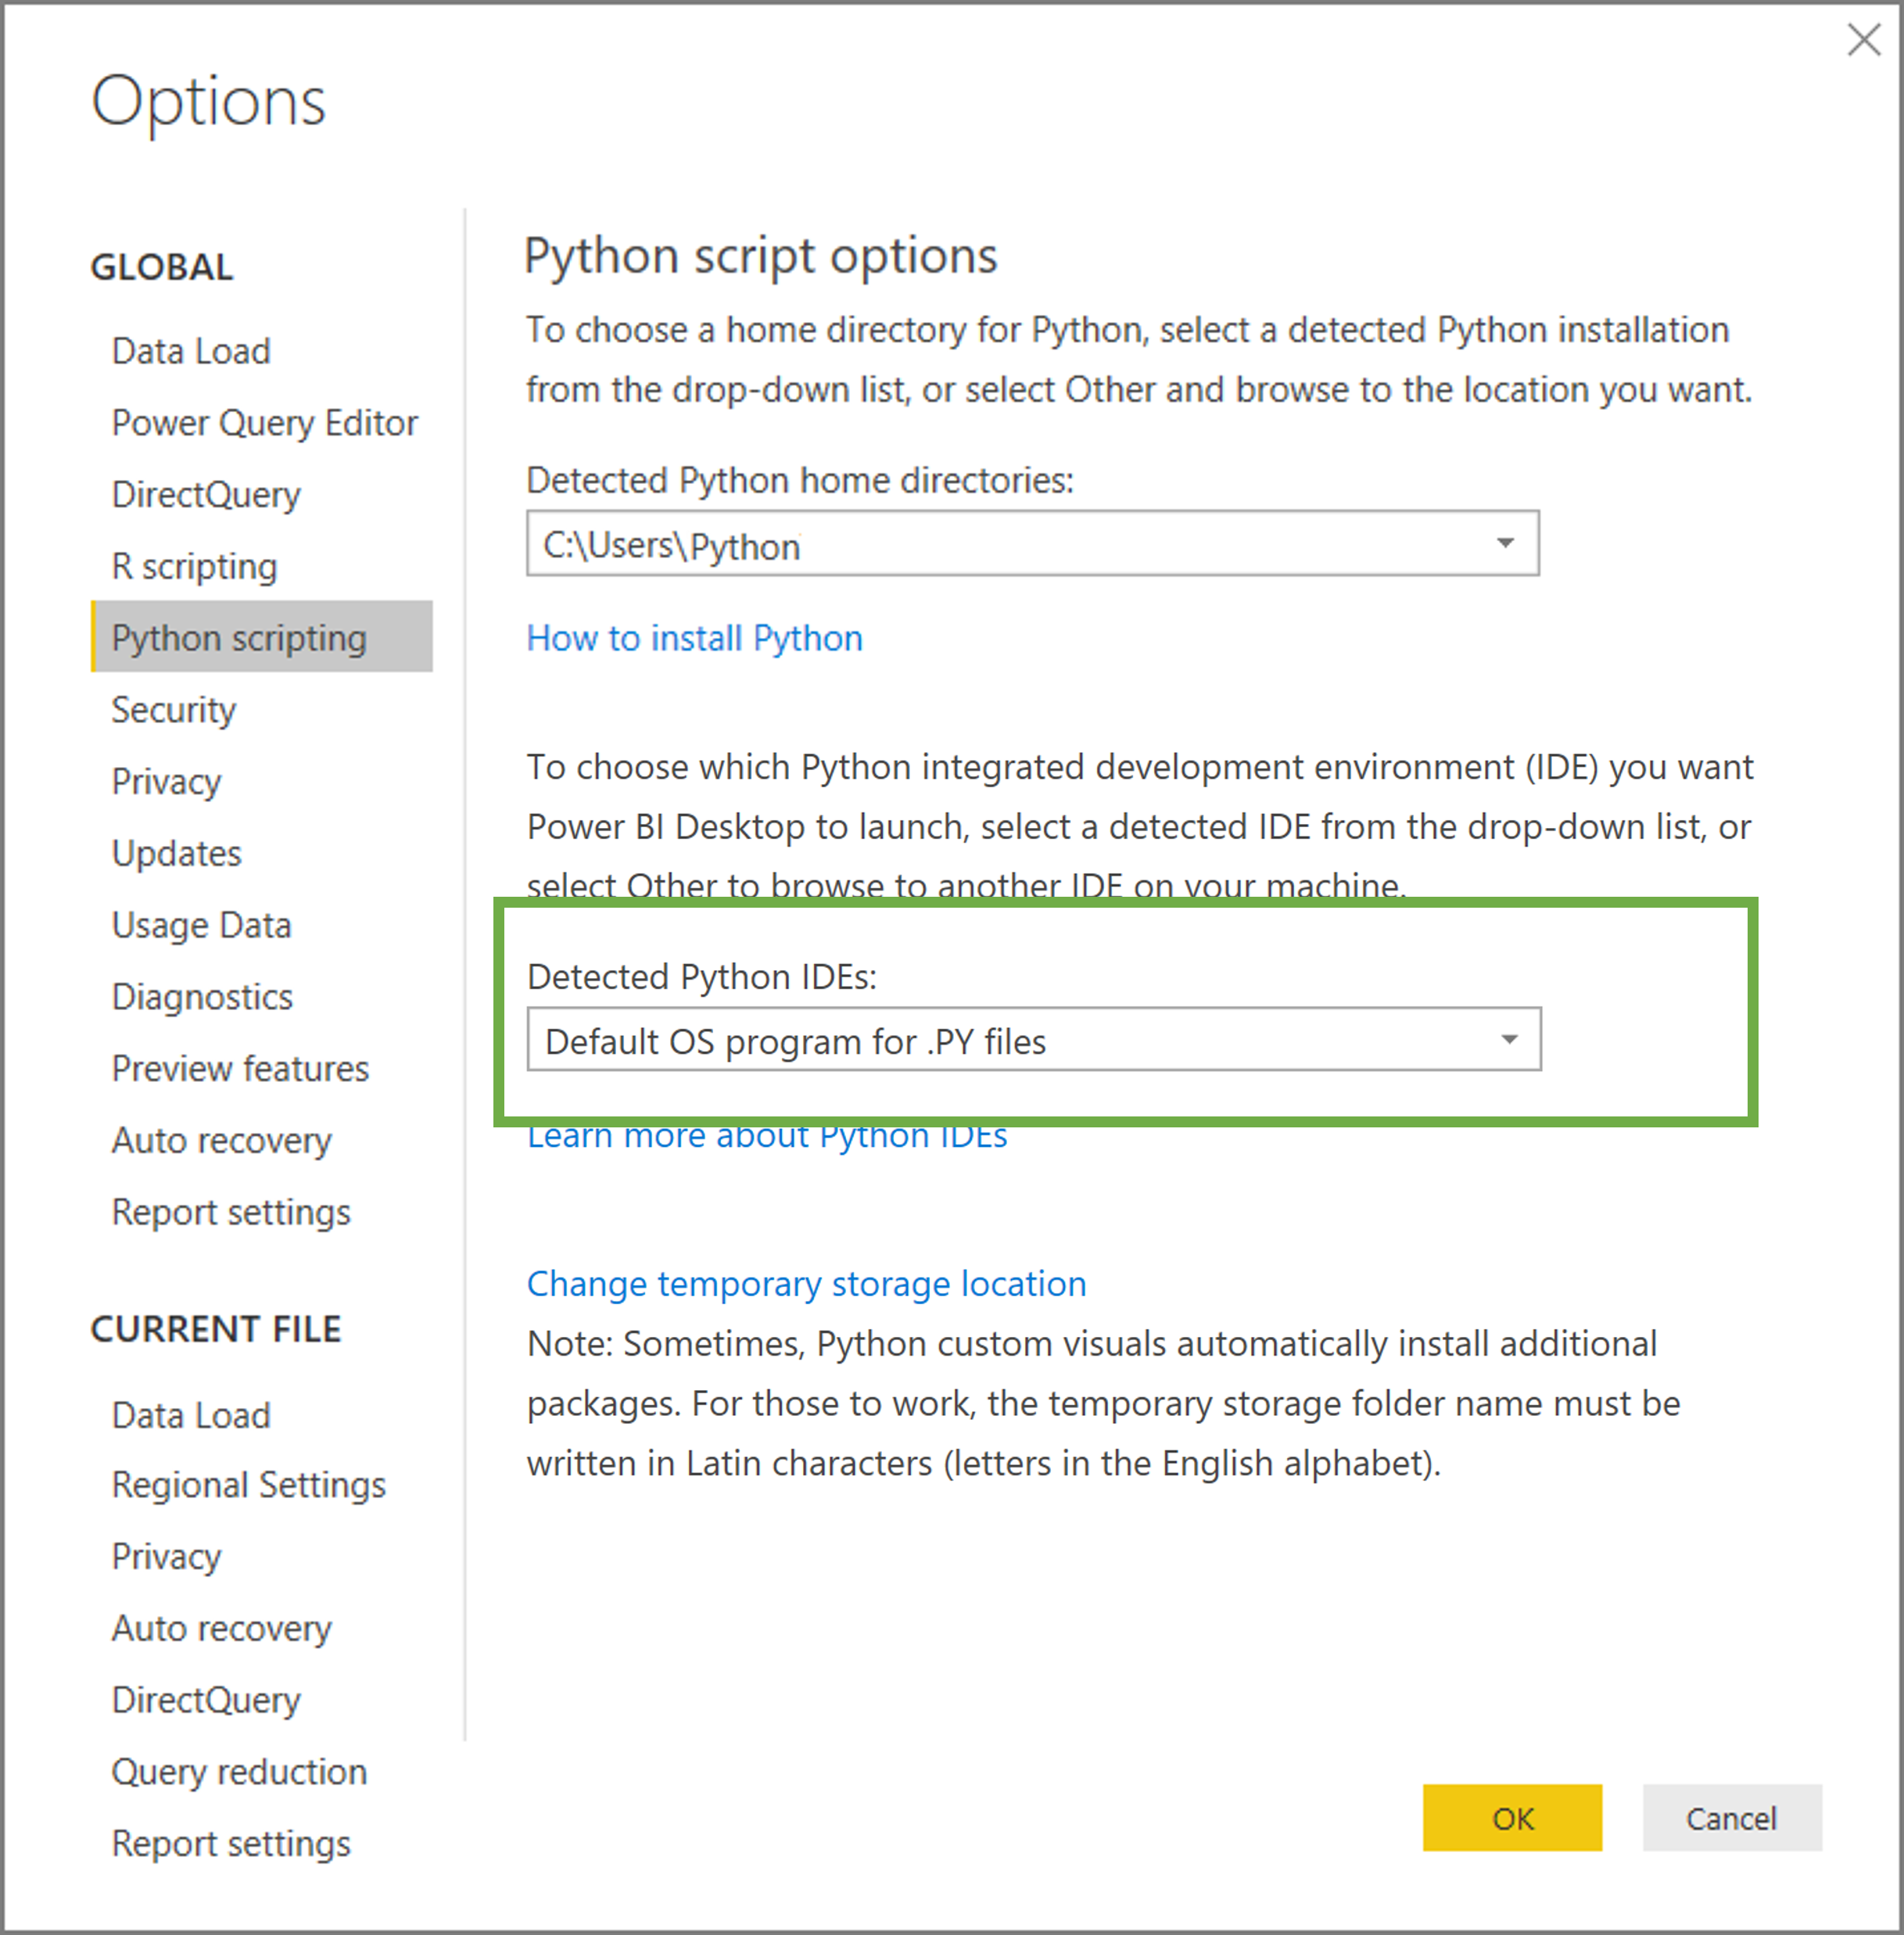
Task: Expand Detected Python IDEs dropdown arrow
Action: [x=1509, y=1040]
